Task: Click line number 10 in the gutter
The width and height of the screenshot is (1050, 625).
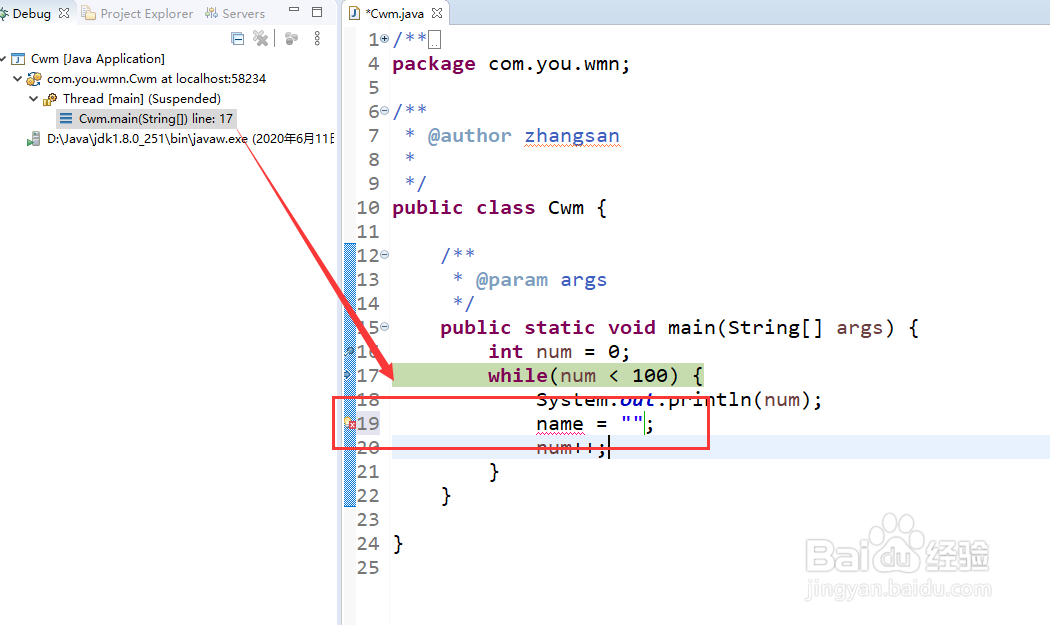Action: coord(368,208)
